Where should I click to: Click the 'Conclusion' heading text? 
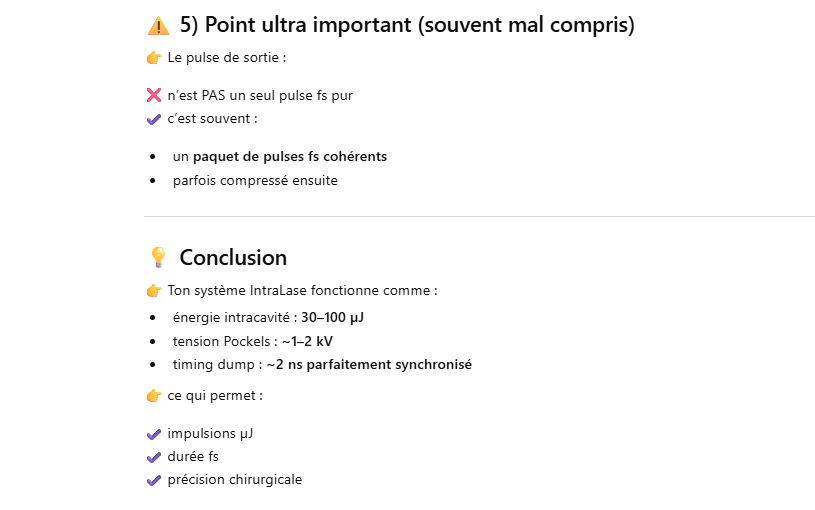pyautogui.click(x=233, y=258)
